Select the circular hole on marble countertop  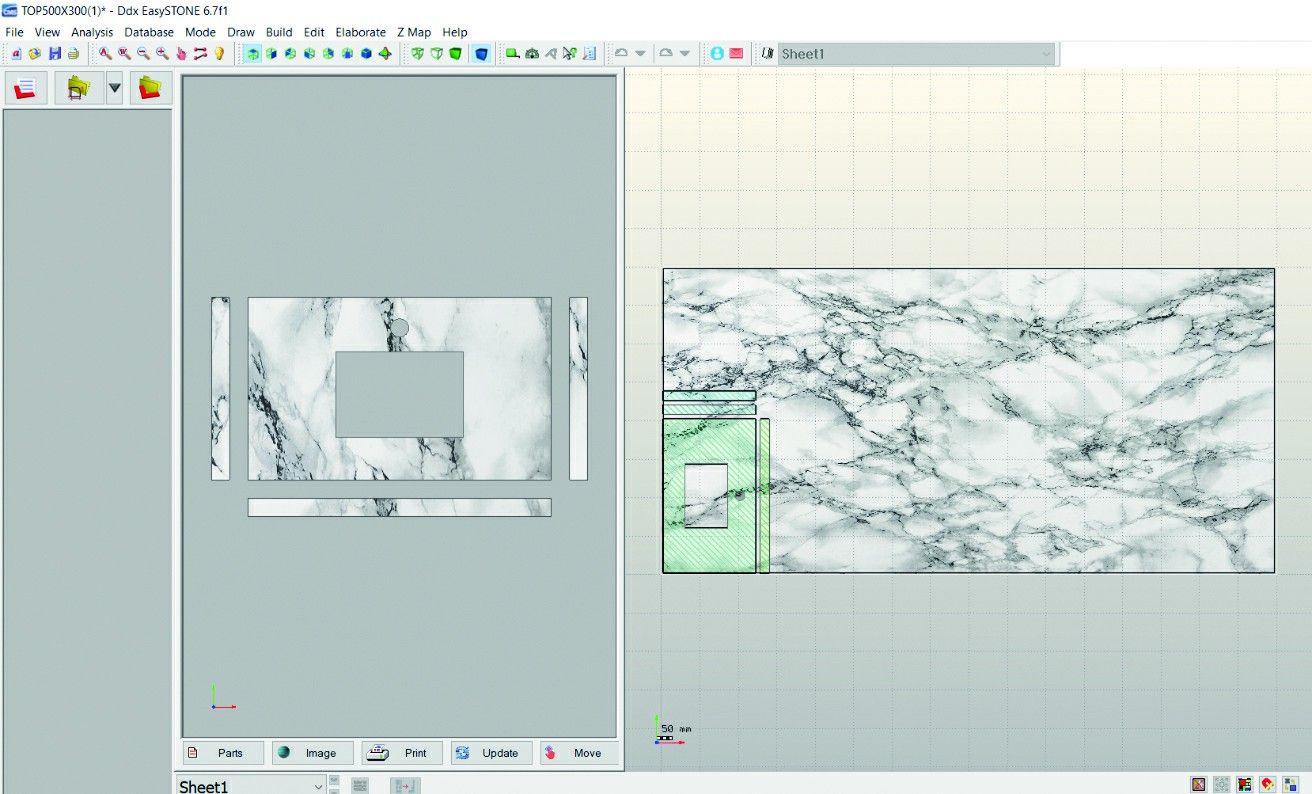(x=399, y=327)
